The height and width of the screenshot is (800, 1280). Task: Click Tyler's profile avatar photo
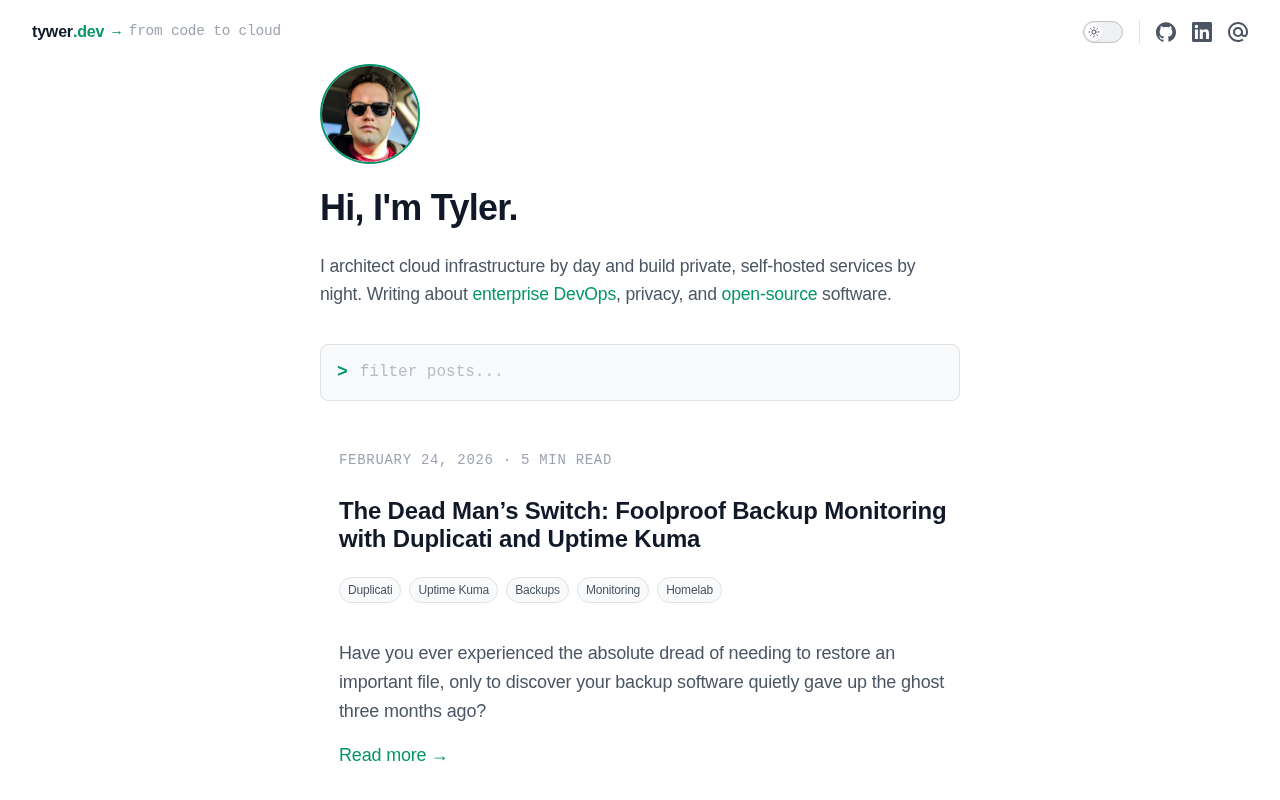(x=370, y=114)
